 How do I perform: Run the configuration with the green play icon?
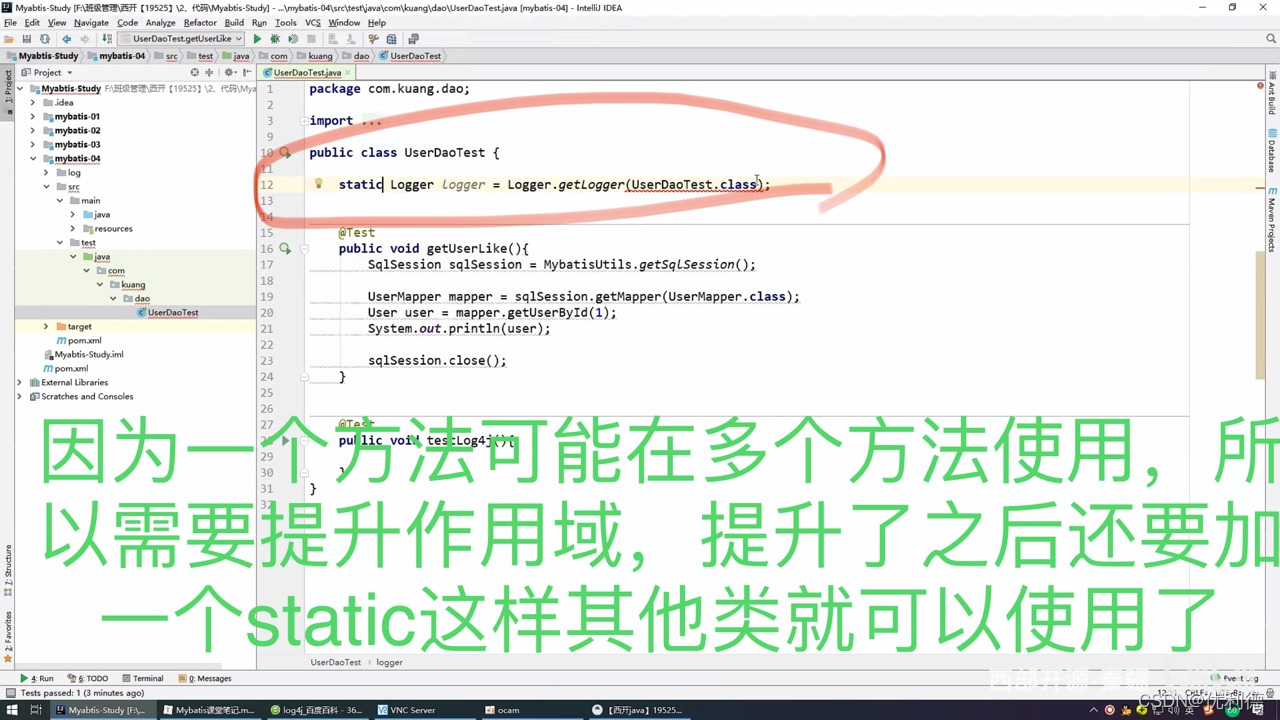click(257, 39)
